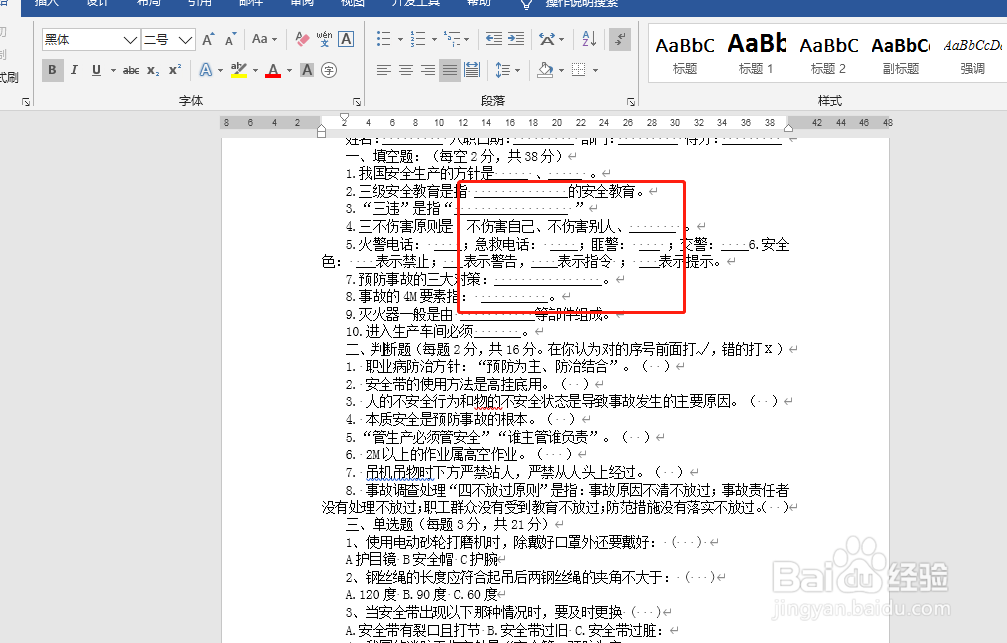The height and width of the screenshot is (643, 1007).
Task: Open font dialog launcher in 字体 group
Action: [356, 101]
